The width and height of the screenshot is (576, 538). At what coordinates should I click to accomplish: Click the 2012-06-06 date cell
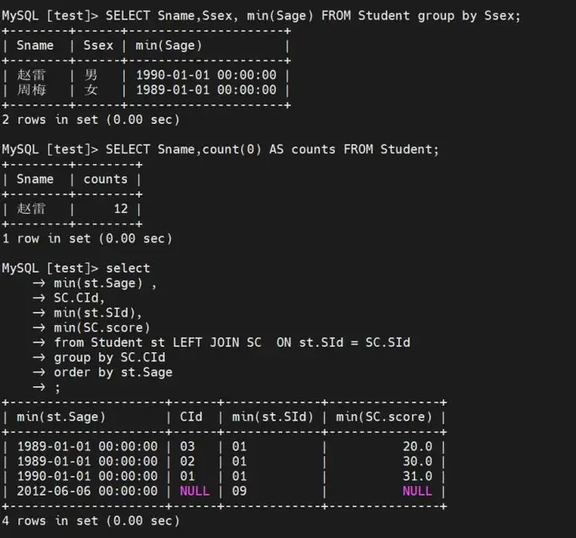(x=87, y=491)
